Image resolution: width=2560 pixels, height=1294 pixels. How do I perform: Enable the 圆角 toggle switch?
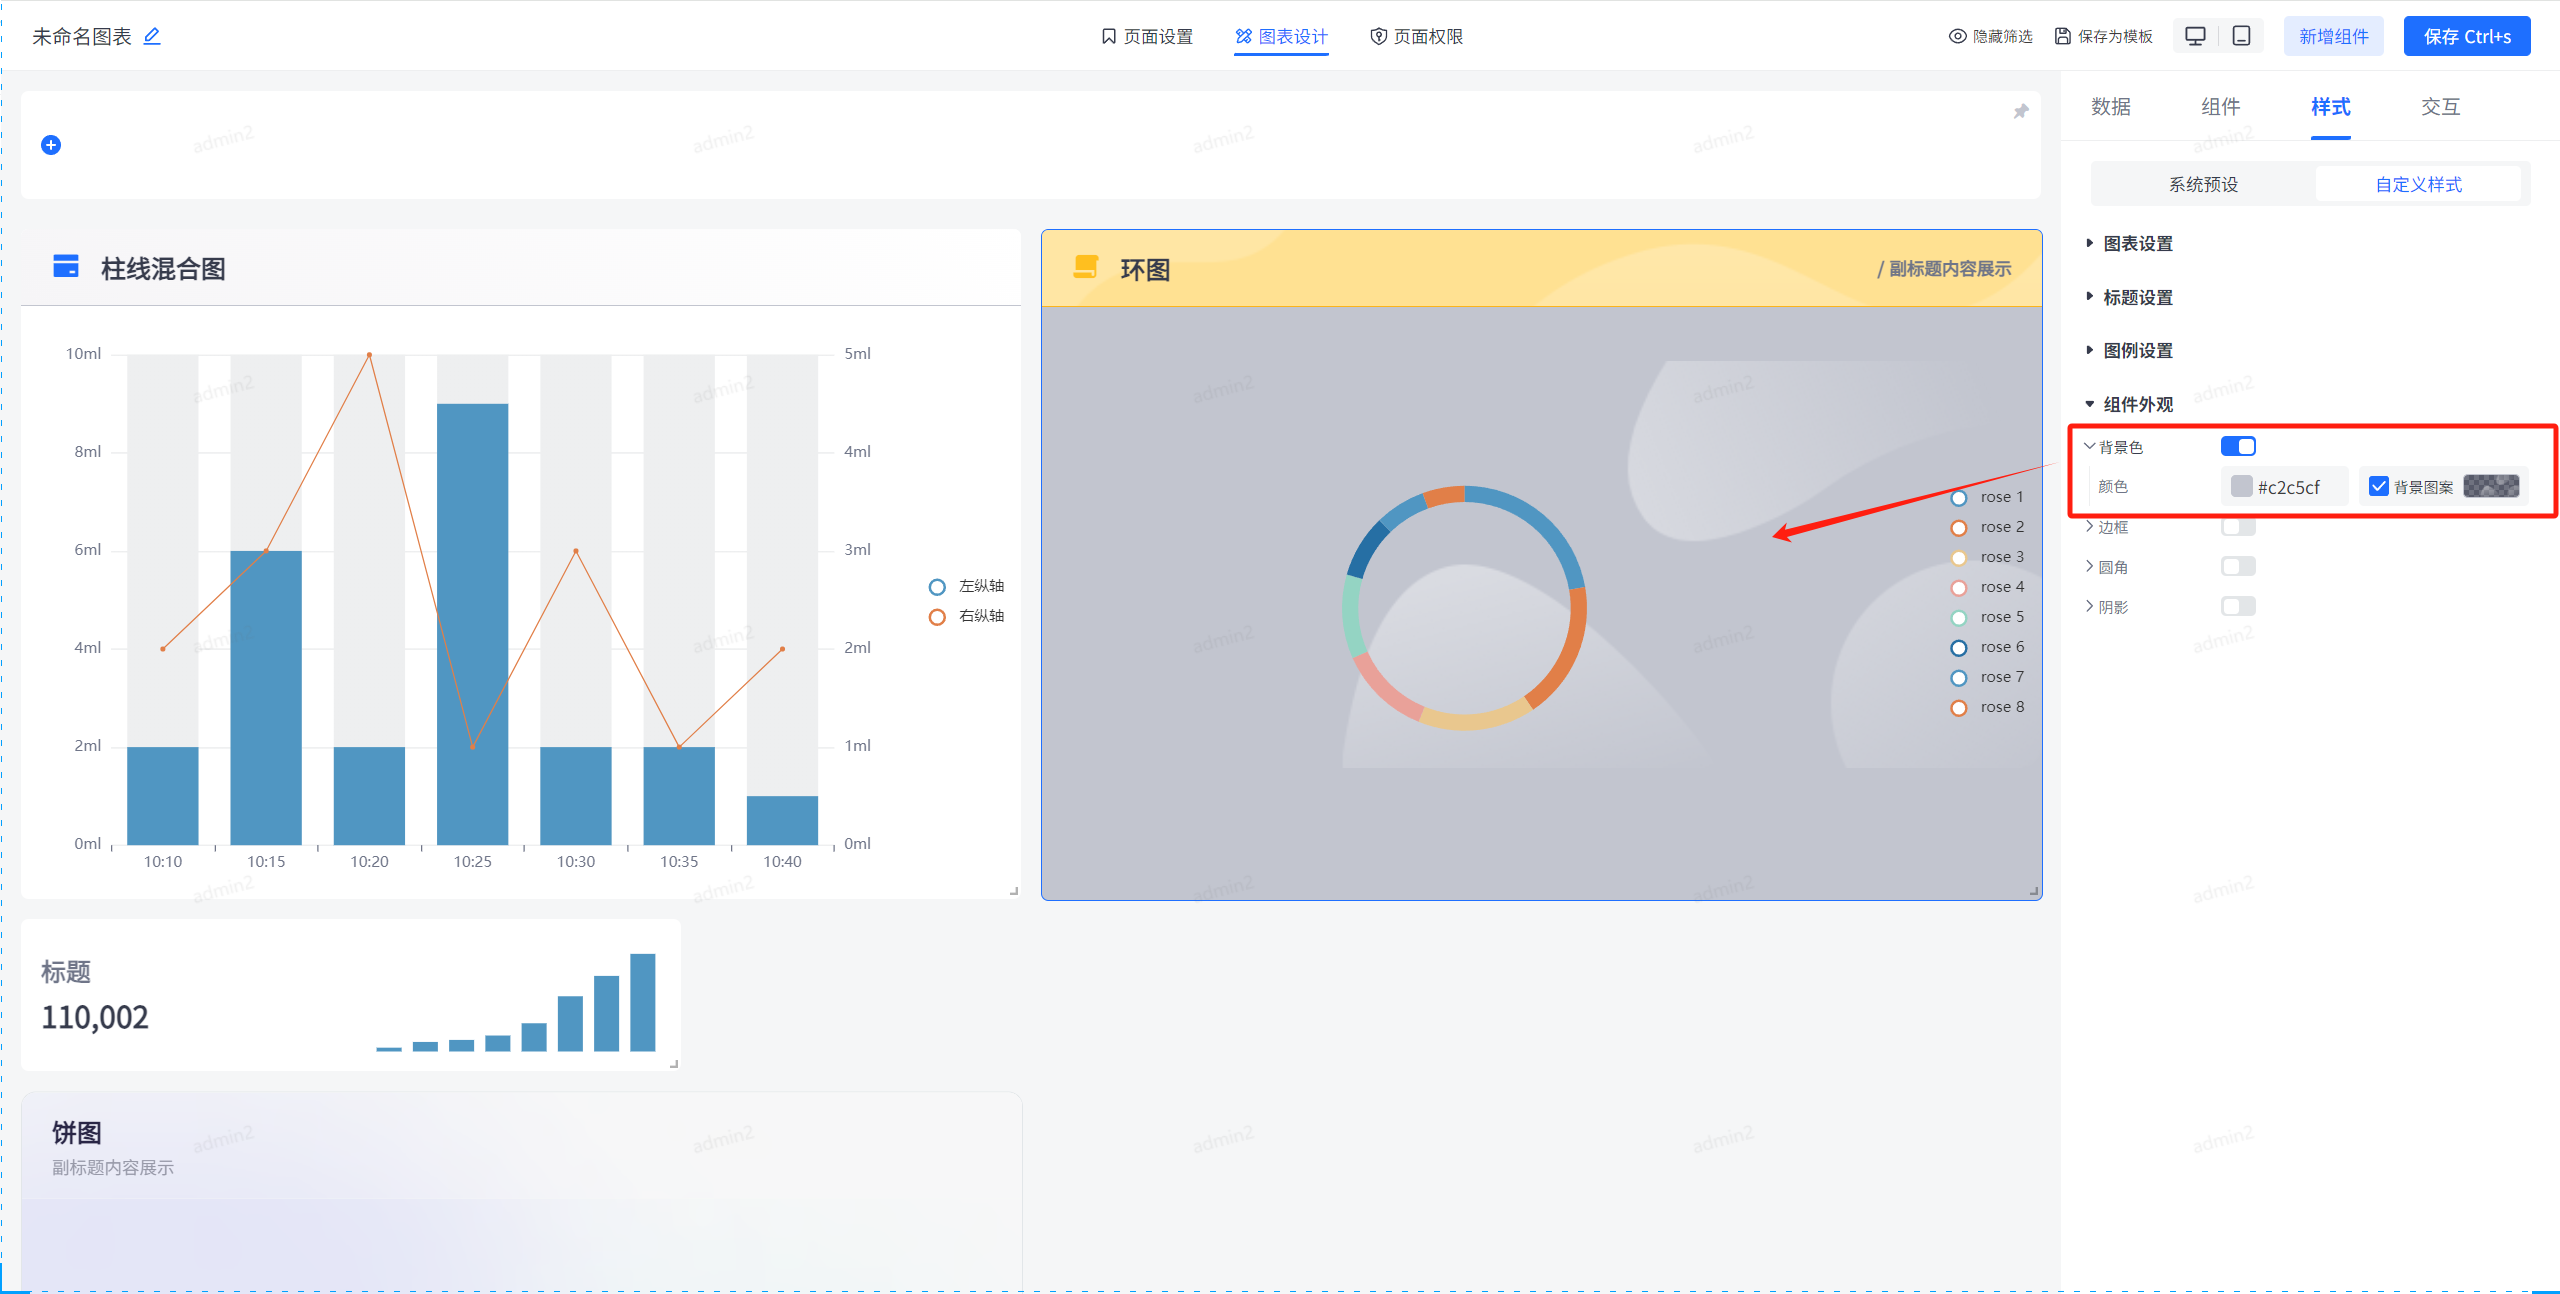pos(2238,566)
